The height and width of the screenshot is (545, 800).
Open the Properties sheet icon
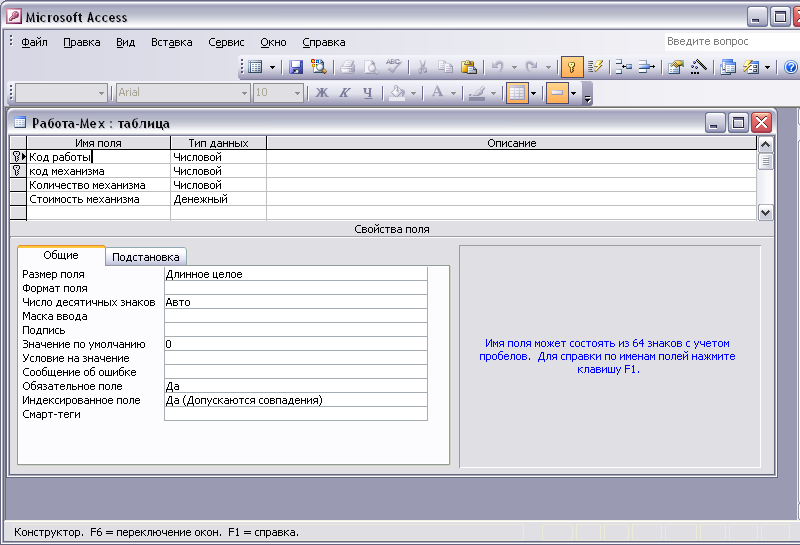point(676,67)
